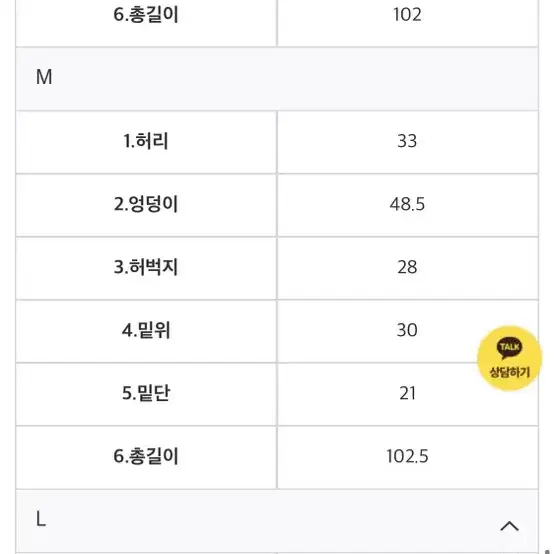Expand the L size section header

(277, 521)
